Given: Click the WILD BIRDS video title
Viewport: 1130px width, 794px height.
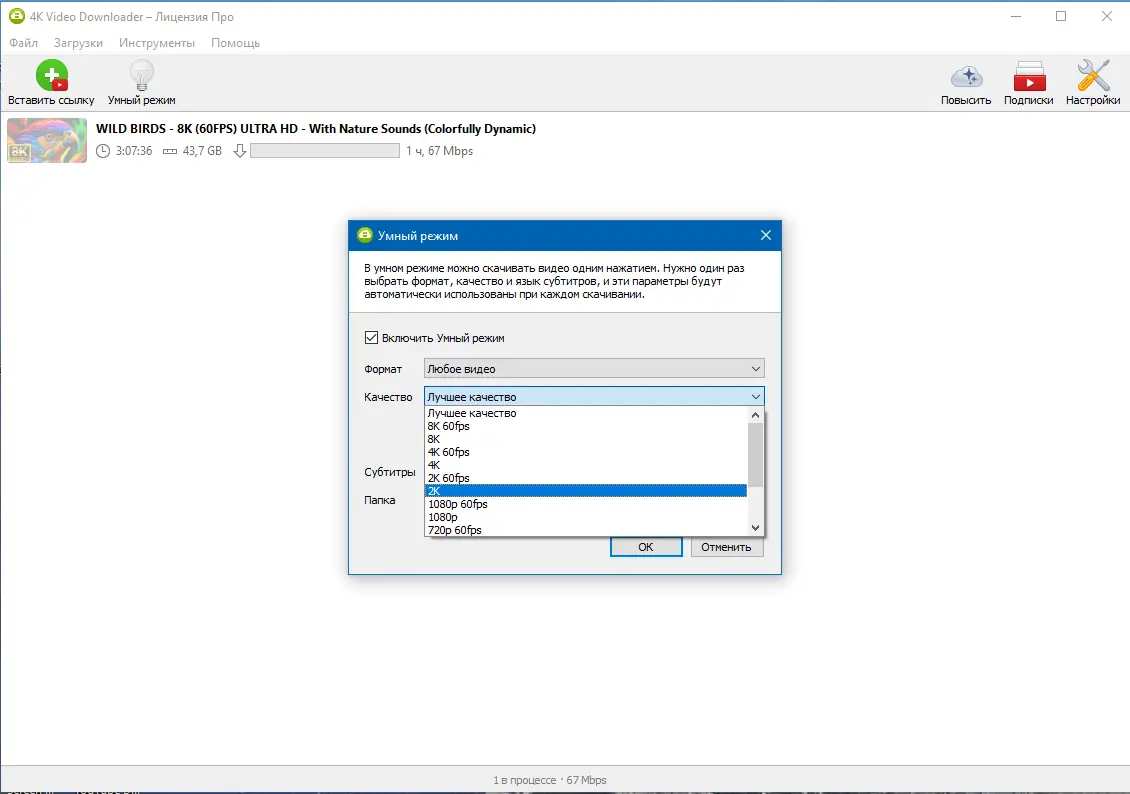Looking at the screenshot, I should click(316, 129).
